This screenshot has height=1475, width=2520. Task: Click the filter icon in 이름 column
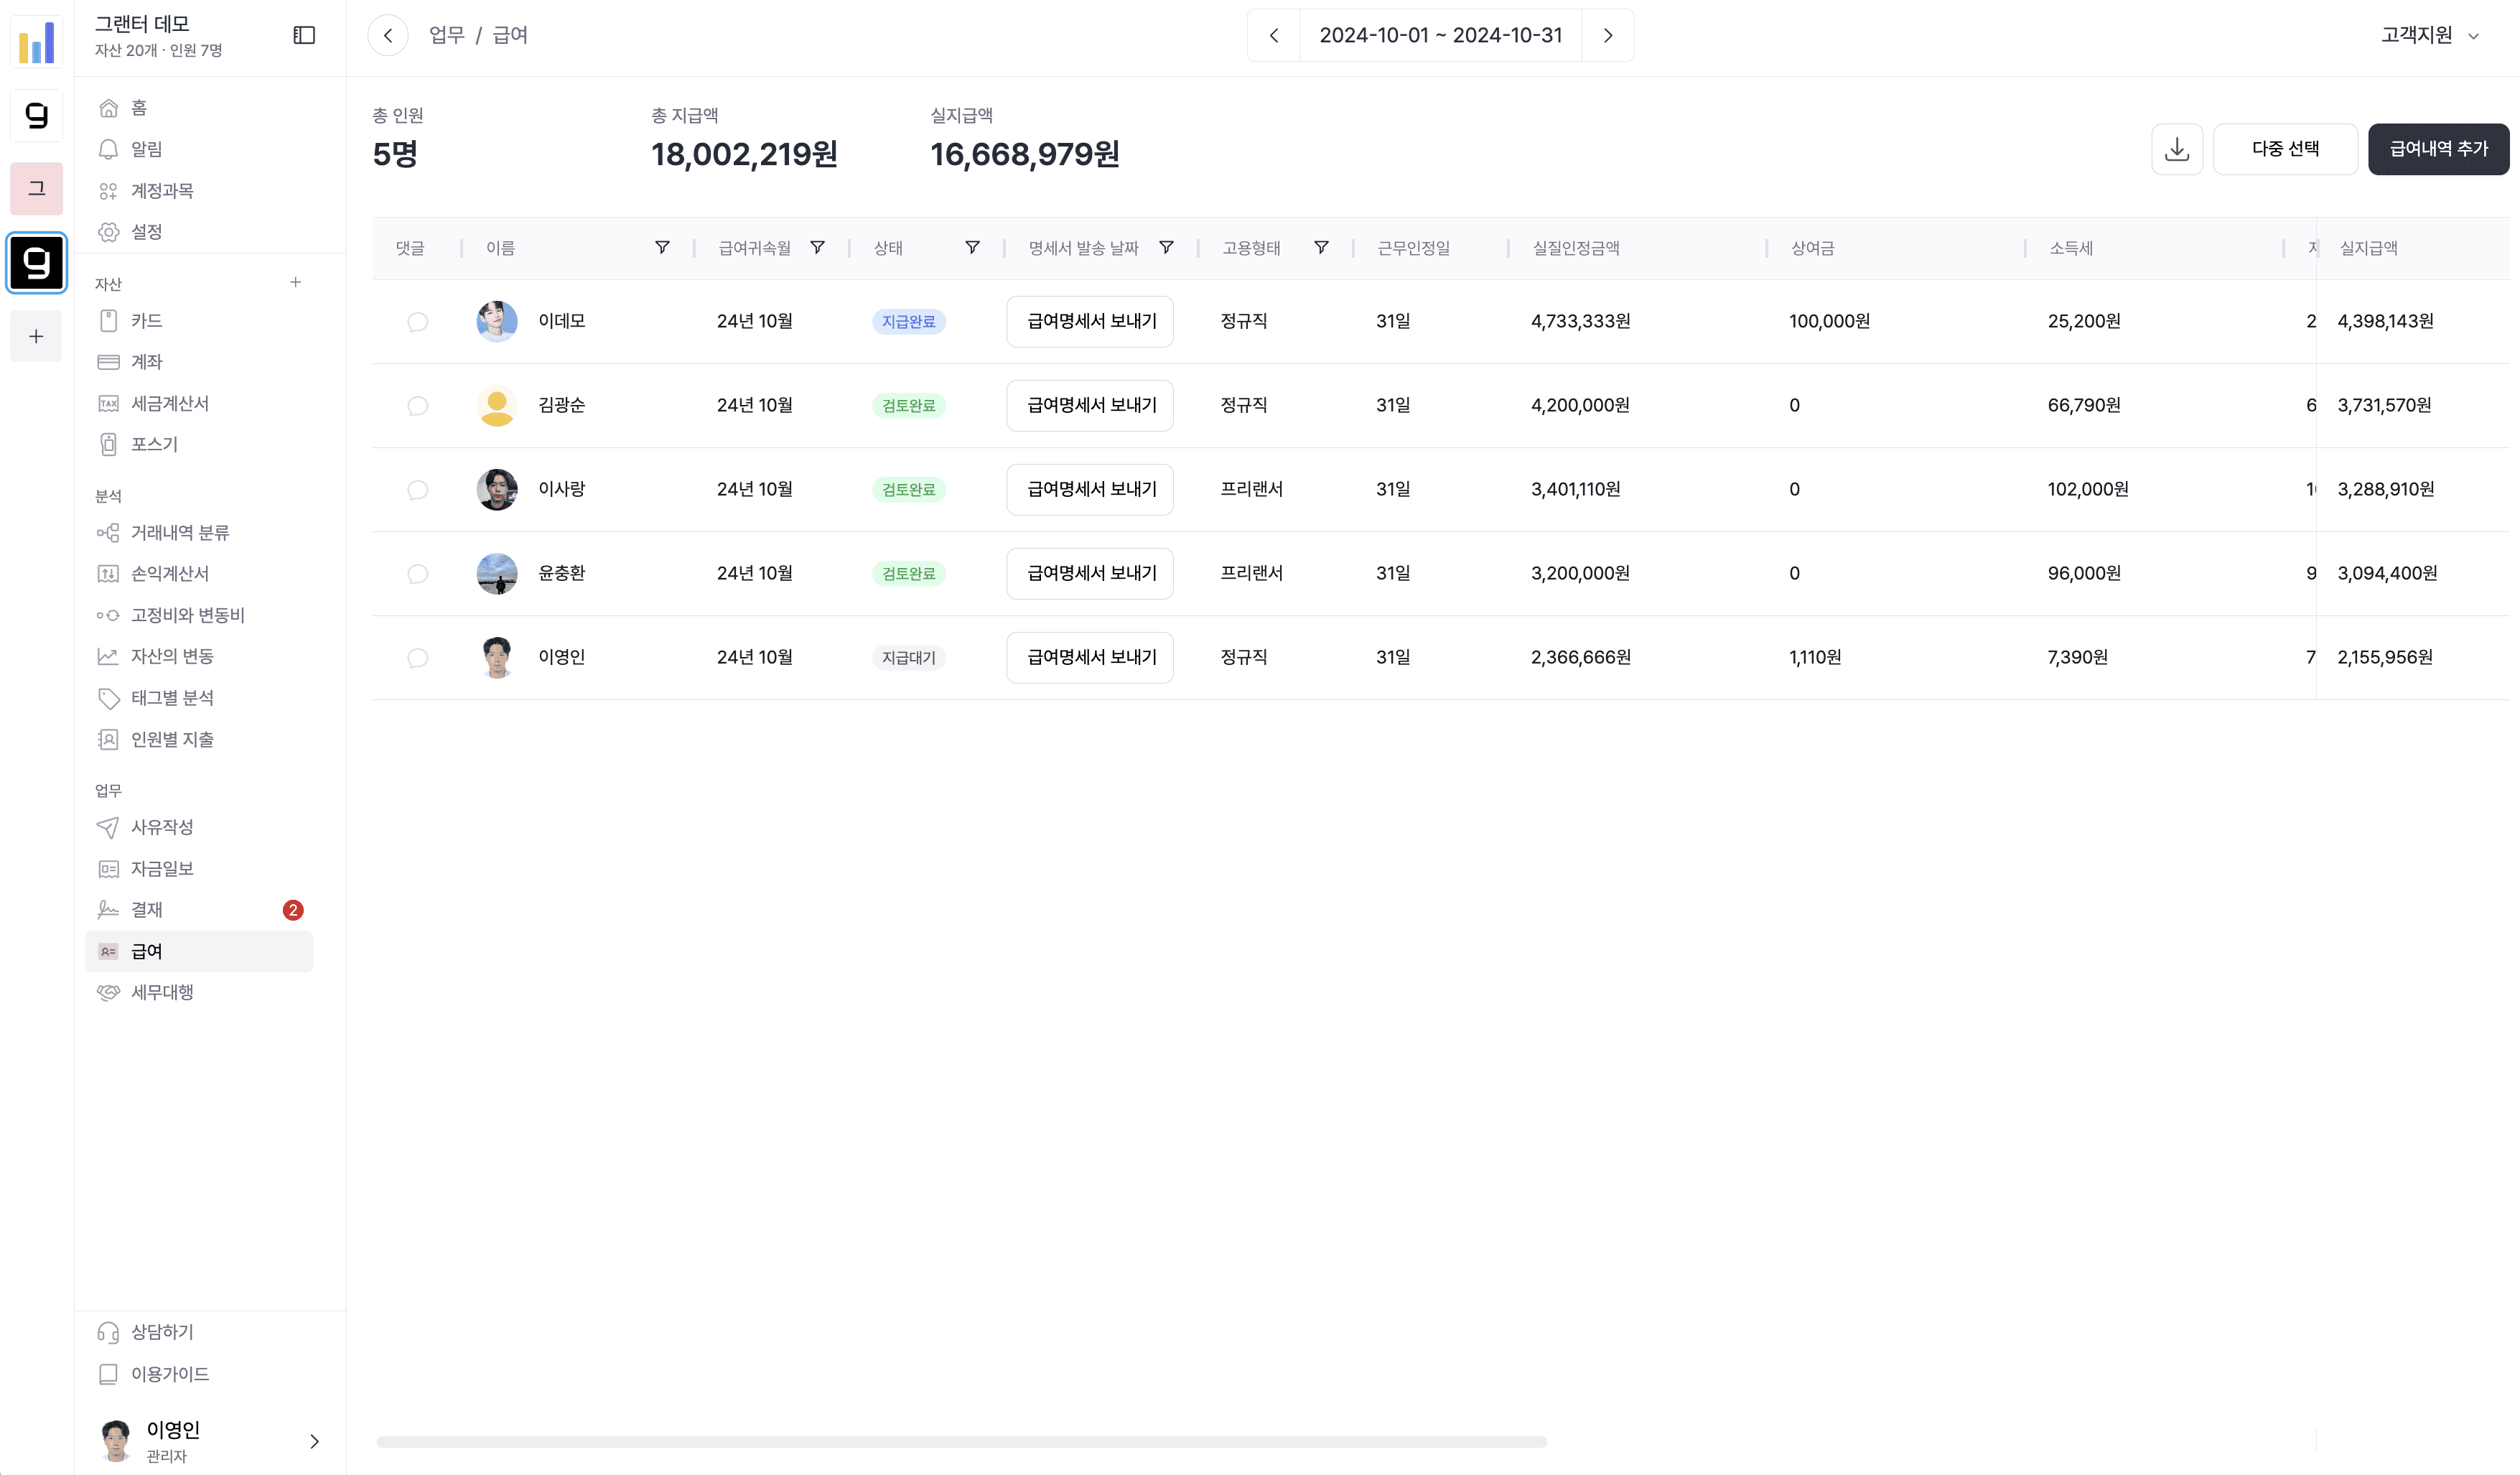tap(662, 248)
